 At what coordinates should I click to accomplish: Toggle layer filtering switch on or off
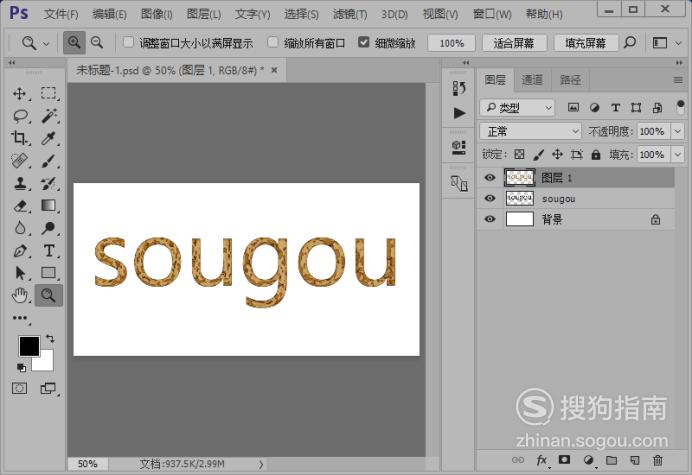pos(680,107)
